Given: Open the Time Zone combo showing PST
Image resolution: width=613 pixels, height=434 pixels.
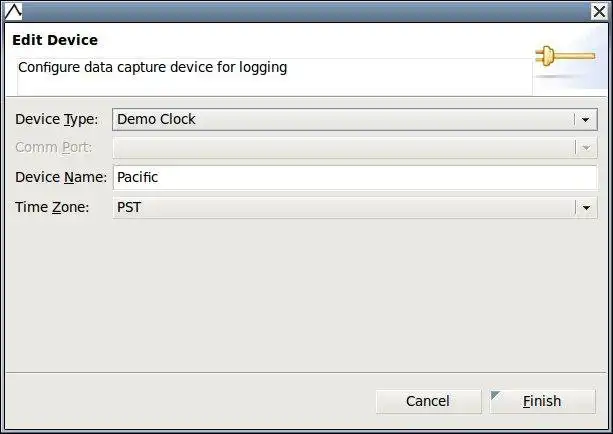Looking at the screenshot, I should click(342, 207).
